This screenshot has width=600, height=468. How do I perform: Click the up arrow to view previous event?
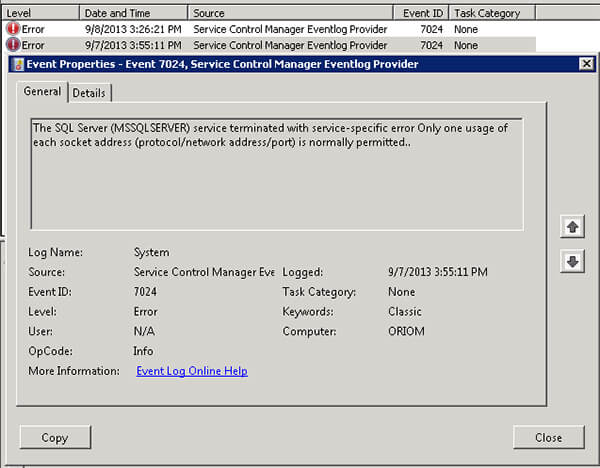pyautogui.click(x=573, y=227)
